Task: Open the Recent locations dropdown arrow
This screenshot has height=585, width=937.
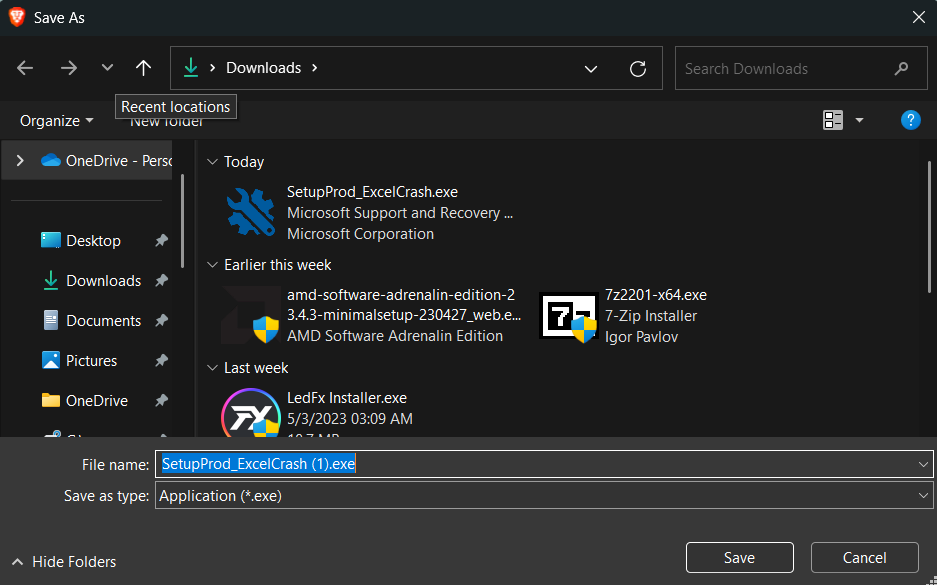Action: (x=107, y=68)
